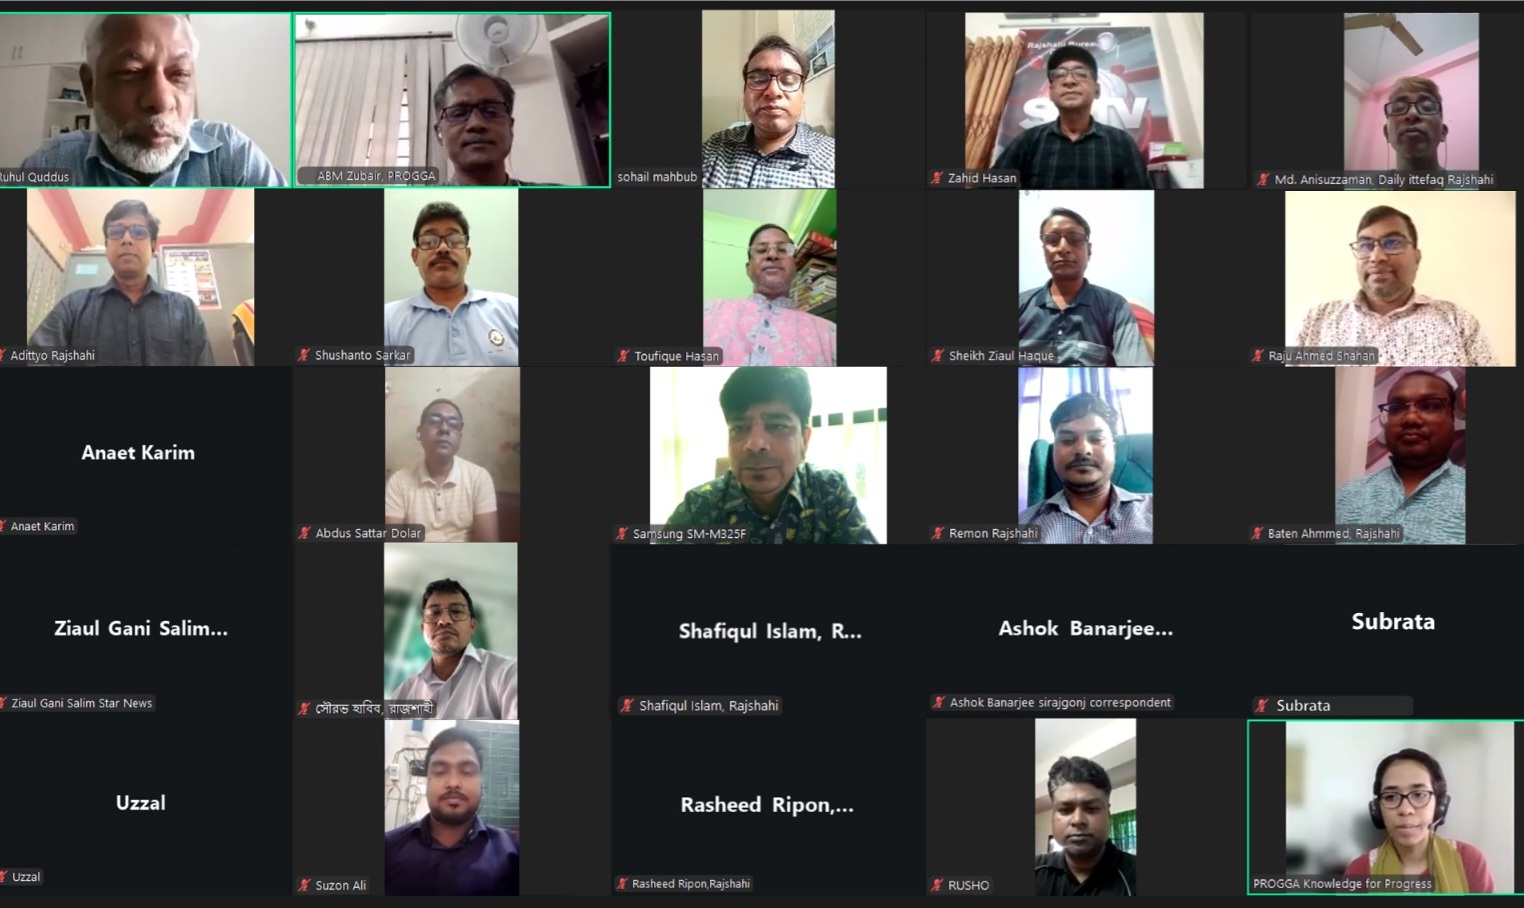Select ABM Zubair PROGGA video tile

tap(452, 99)
